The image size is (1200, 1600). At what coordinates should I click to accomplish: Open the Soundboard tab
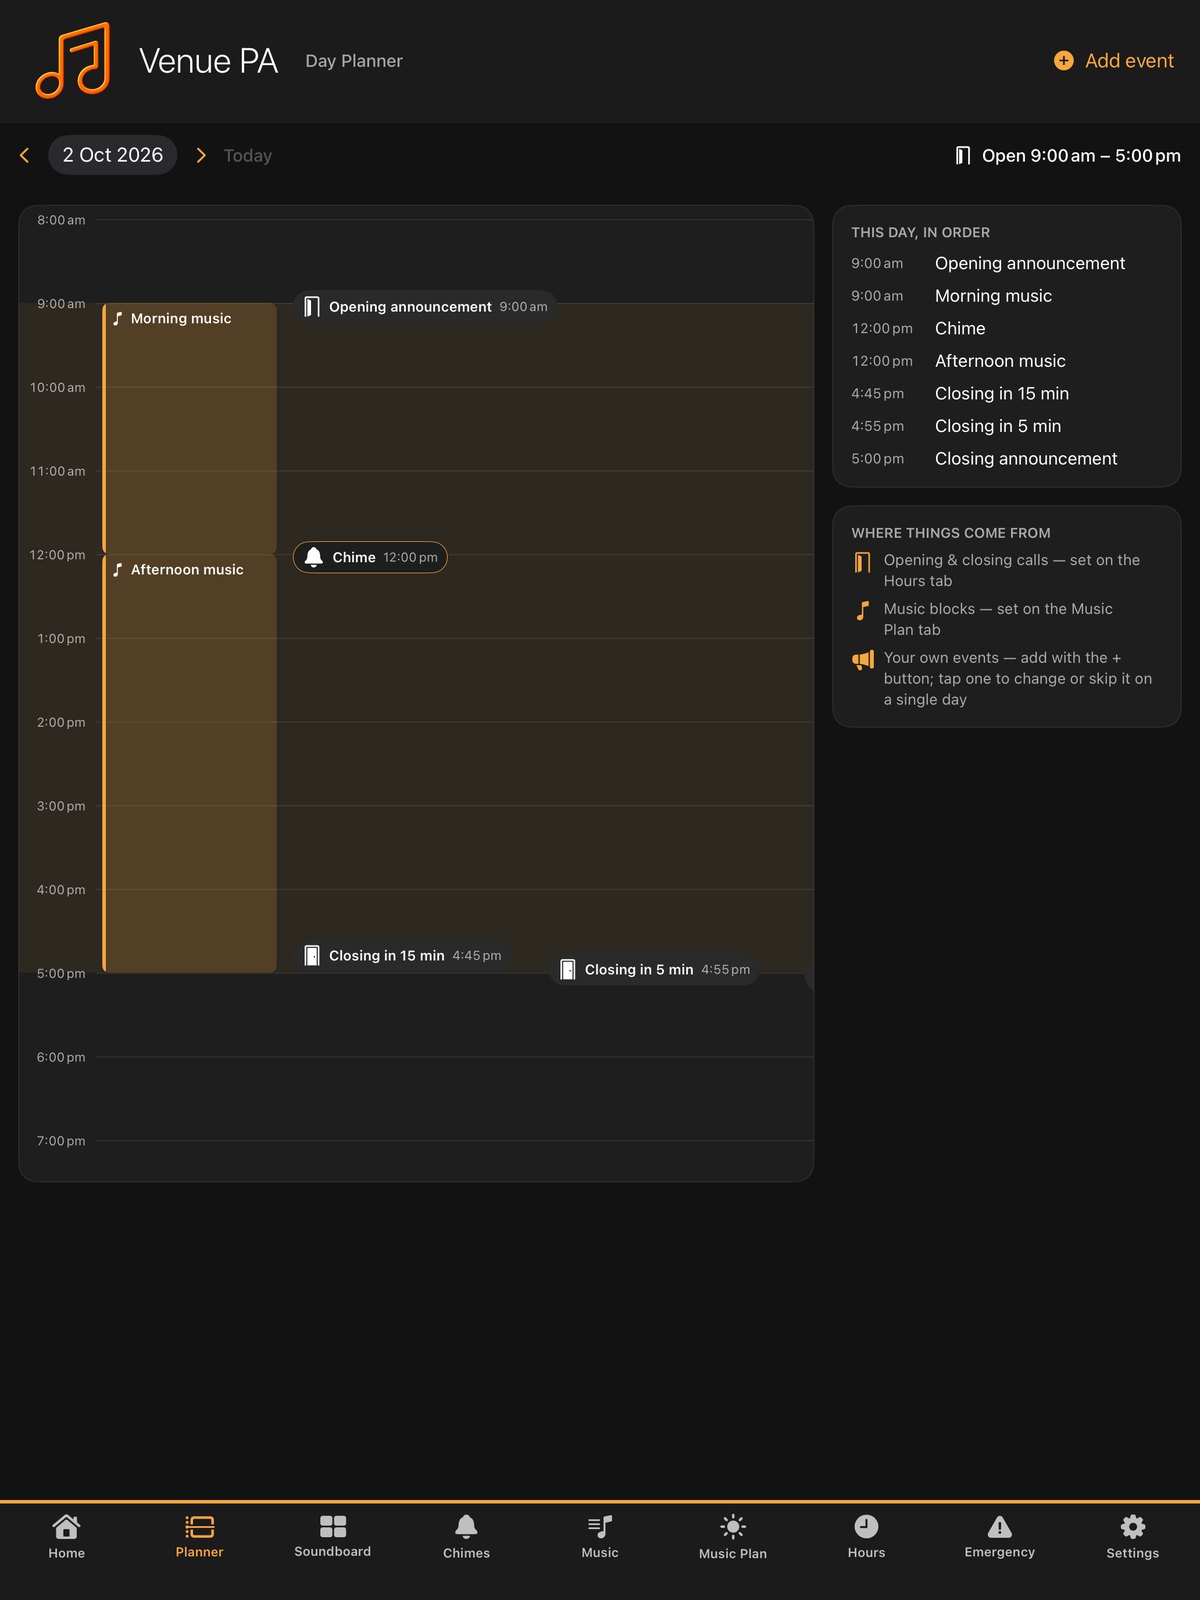click(x=333, y=1537)
